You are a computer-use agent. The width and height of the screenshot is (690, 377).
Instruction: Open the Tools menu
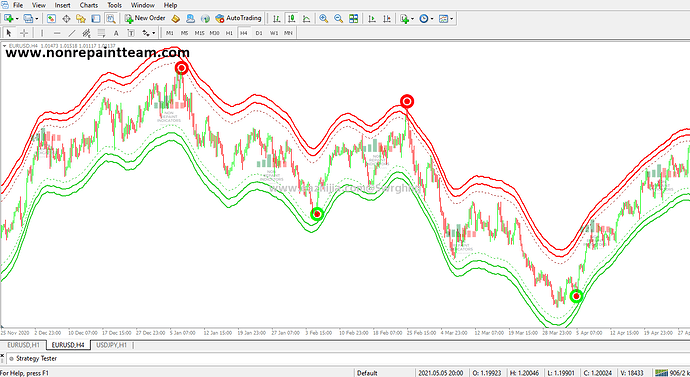(x=114, y=5)
